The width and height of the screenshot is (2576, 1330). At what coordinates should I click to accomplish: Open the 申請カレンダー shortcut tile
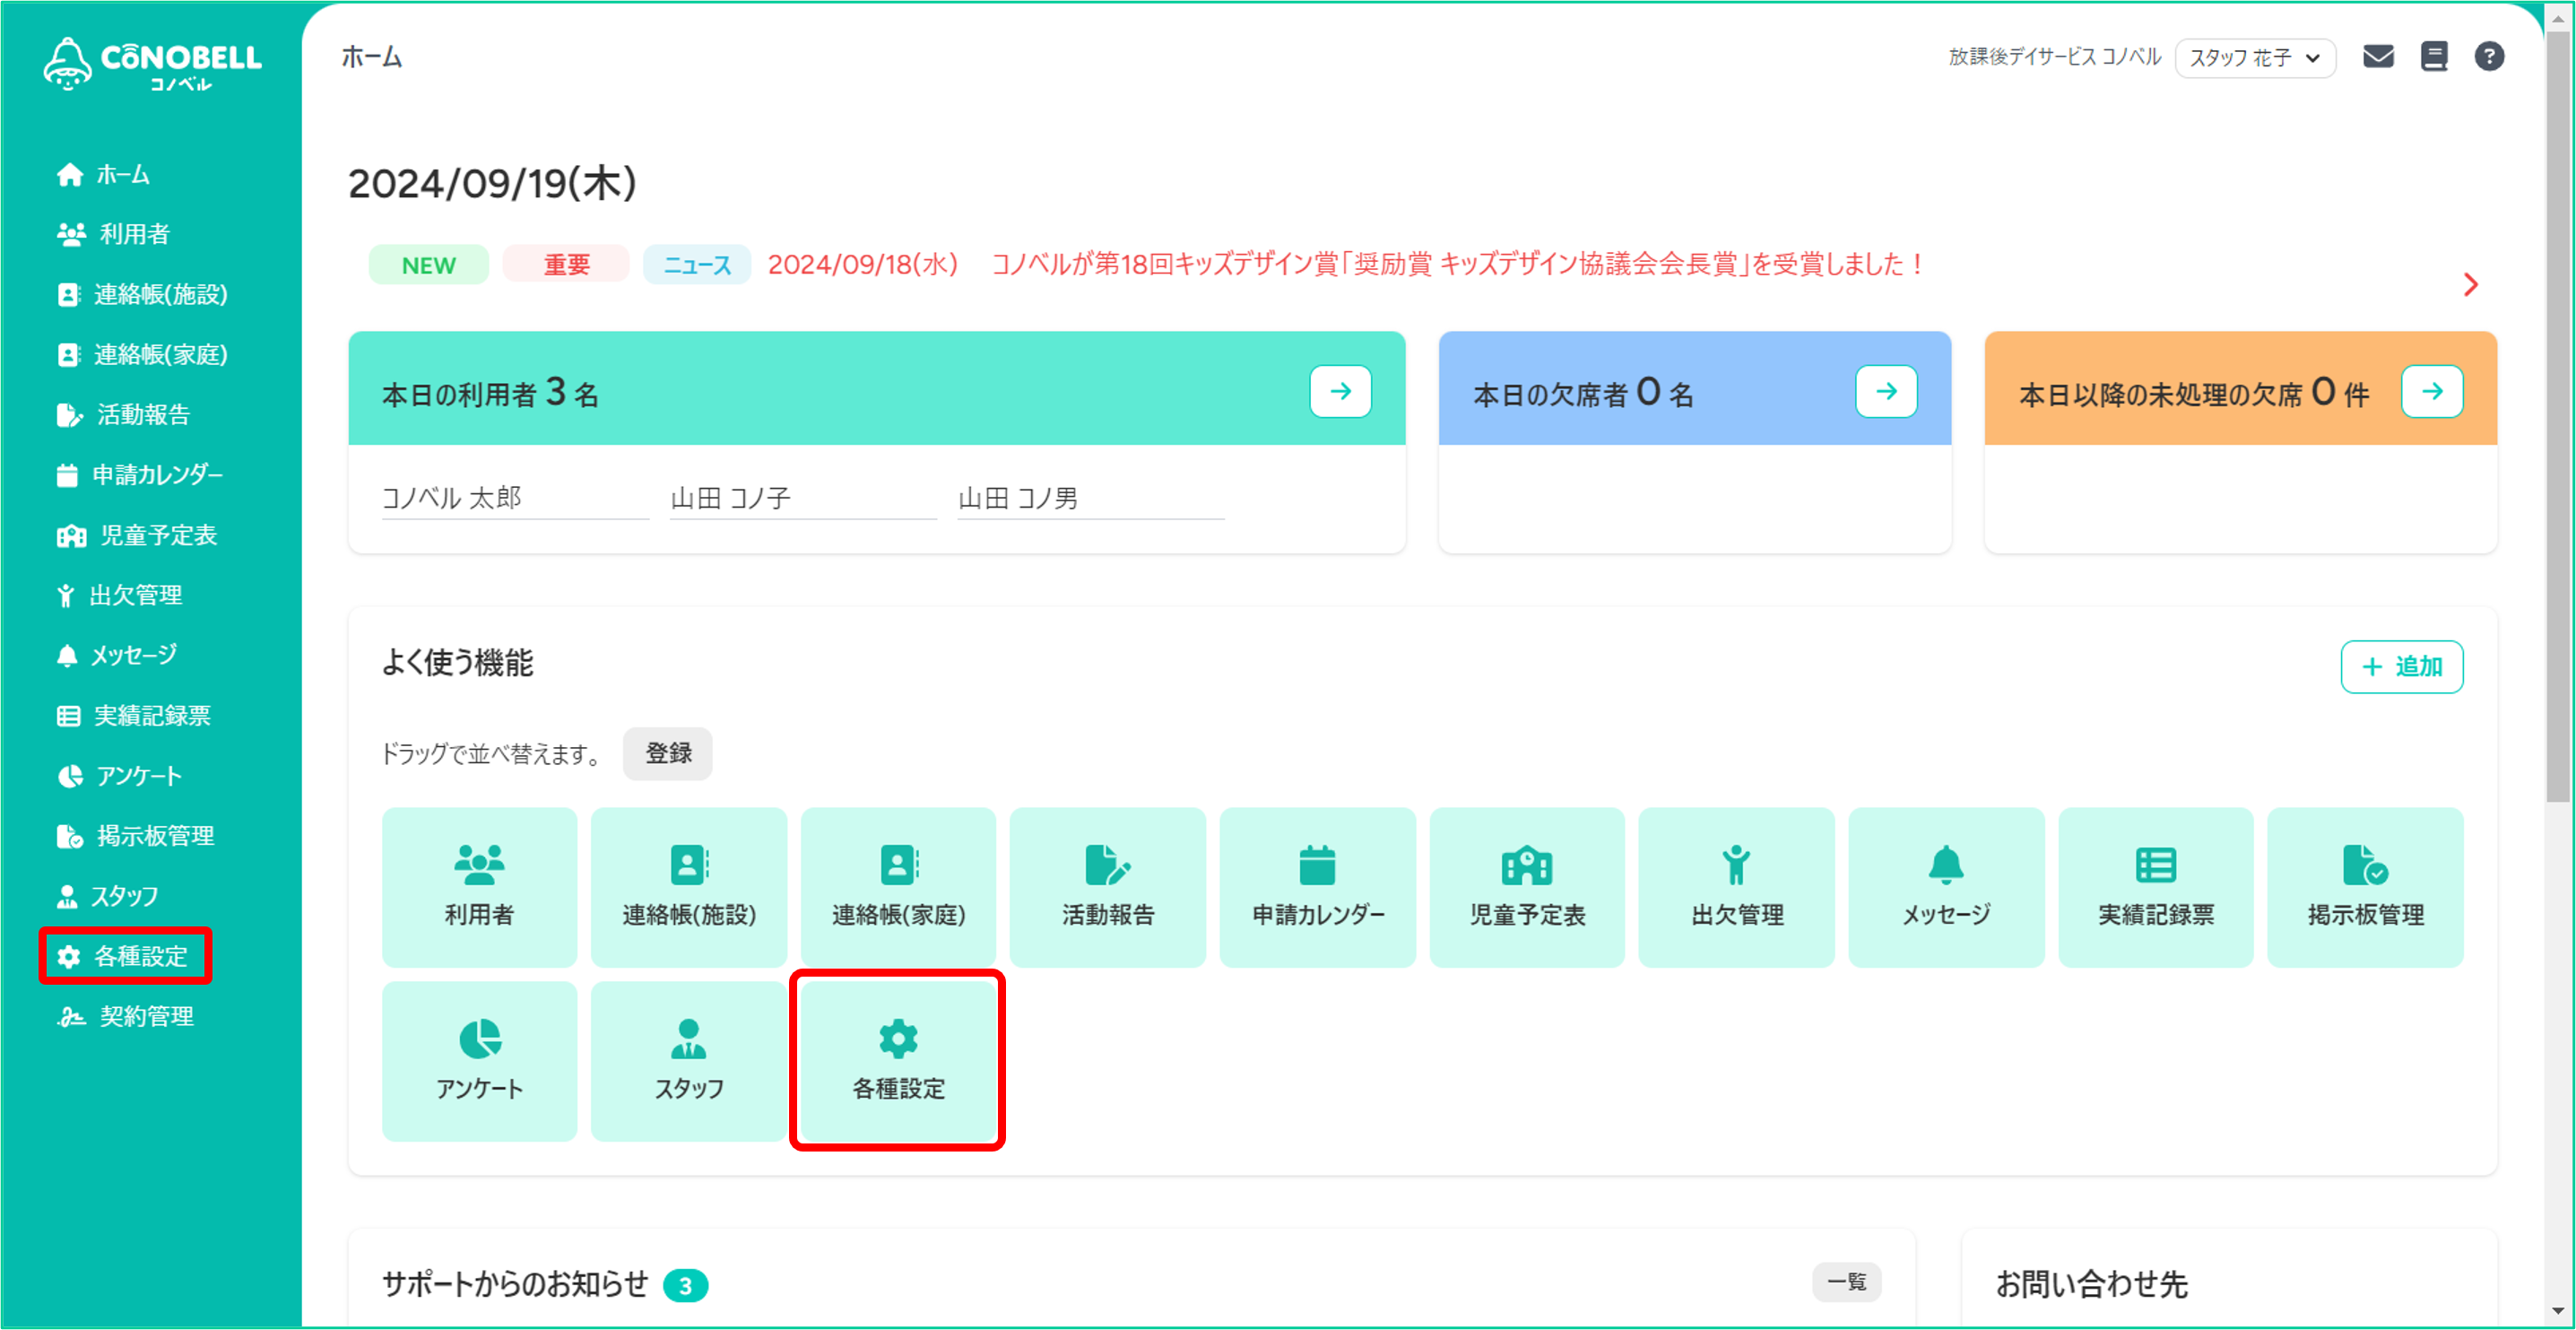(x=1318, y=887)
